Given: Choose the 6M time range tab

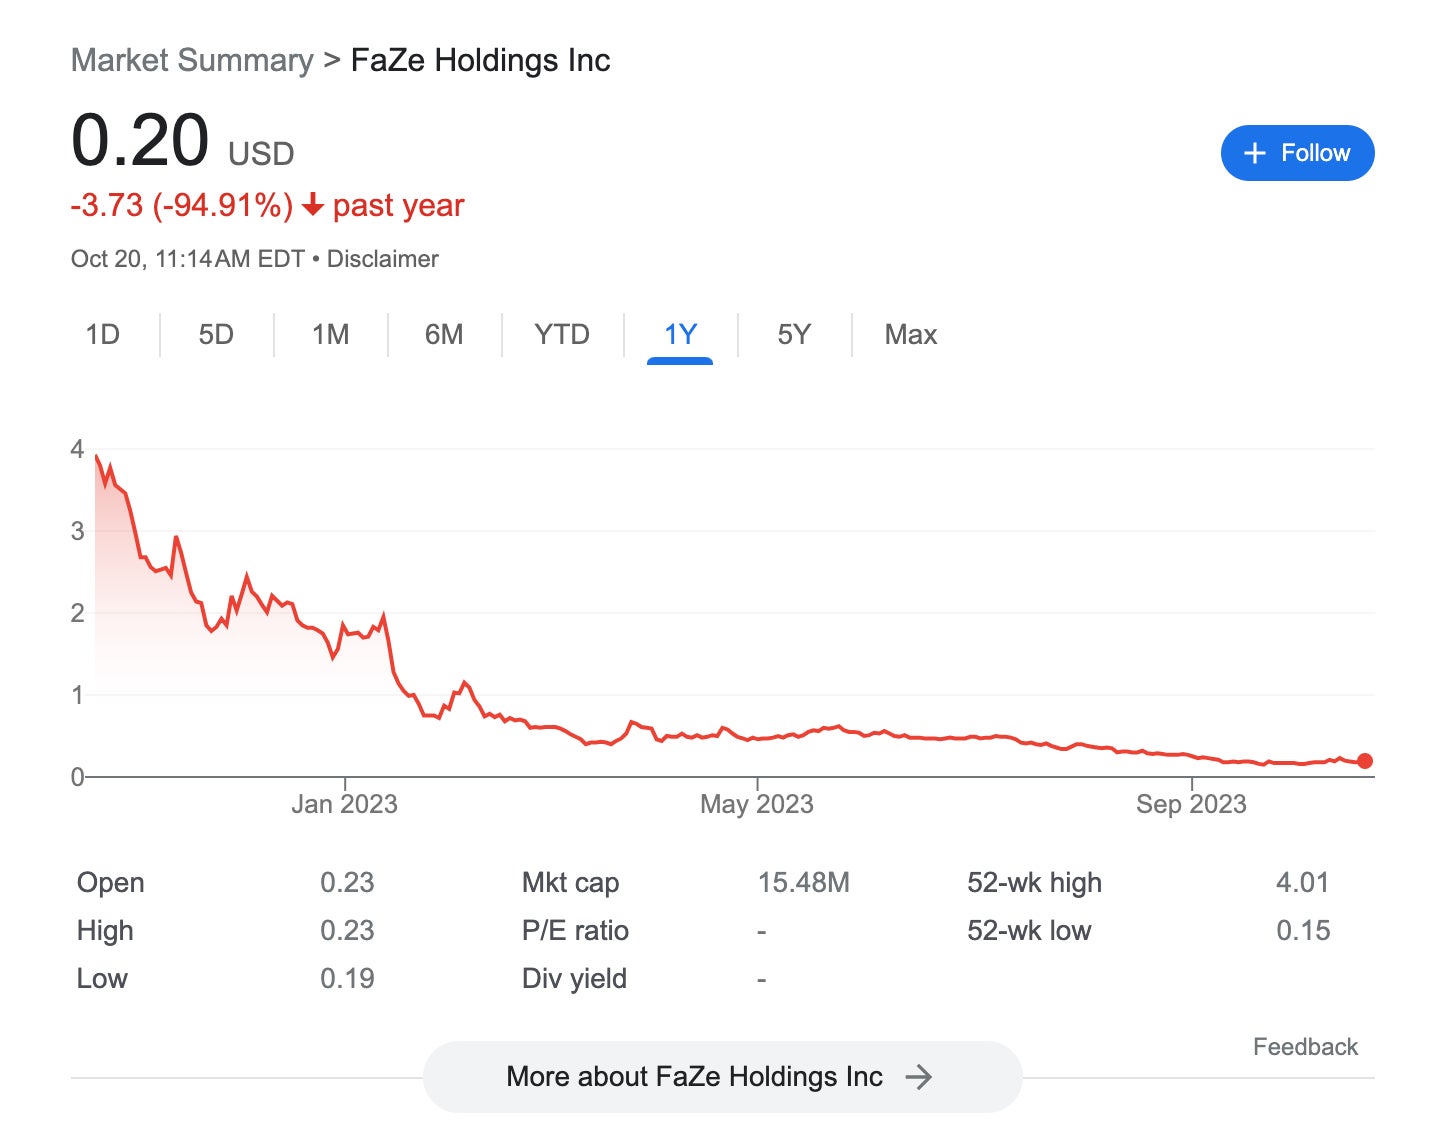Looking at the screenshot, I should click(x=444, y=334).
